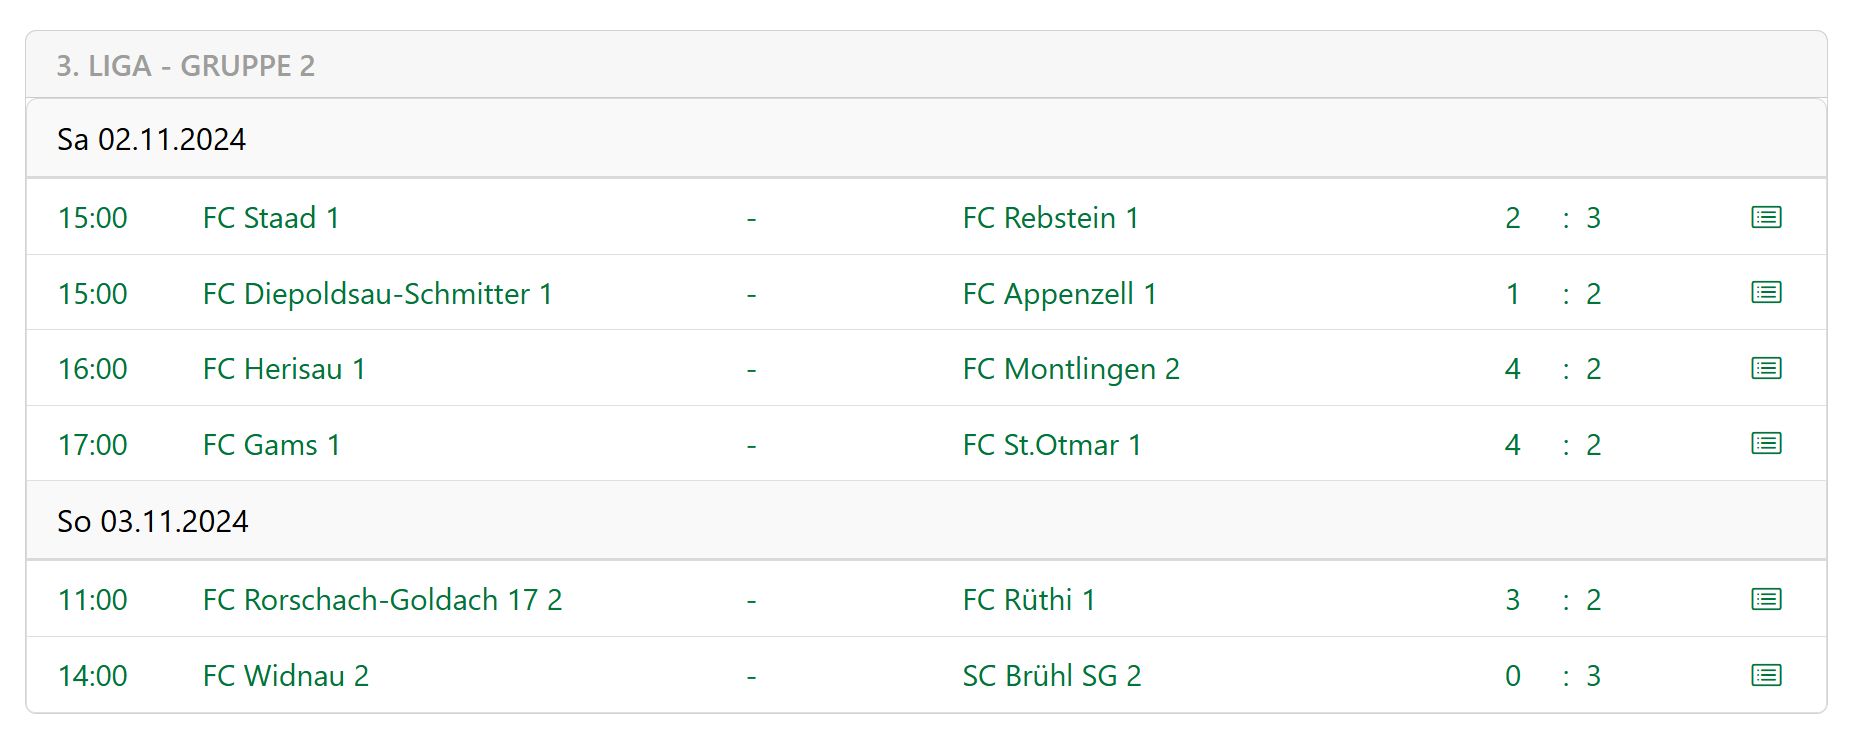This screenshot has height=739, width=1851.
Task: Open match report icon for Diepoldsau-Schmitter game
Action: [1766, 293]
